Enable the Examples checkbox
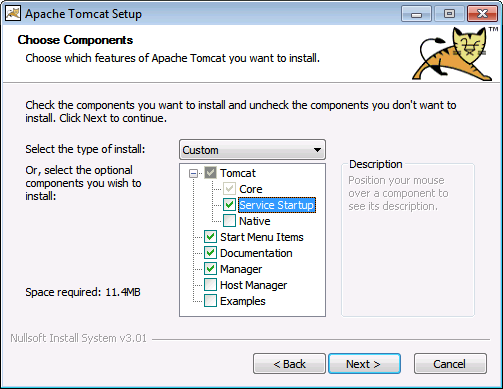This screenshot has width=503, height=389. [210, 301]
